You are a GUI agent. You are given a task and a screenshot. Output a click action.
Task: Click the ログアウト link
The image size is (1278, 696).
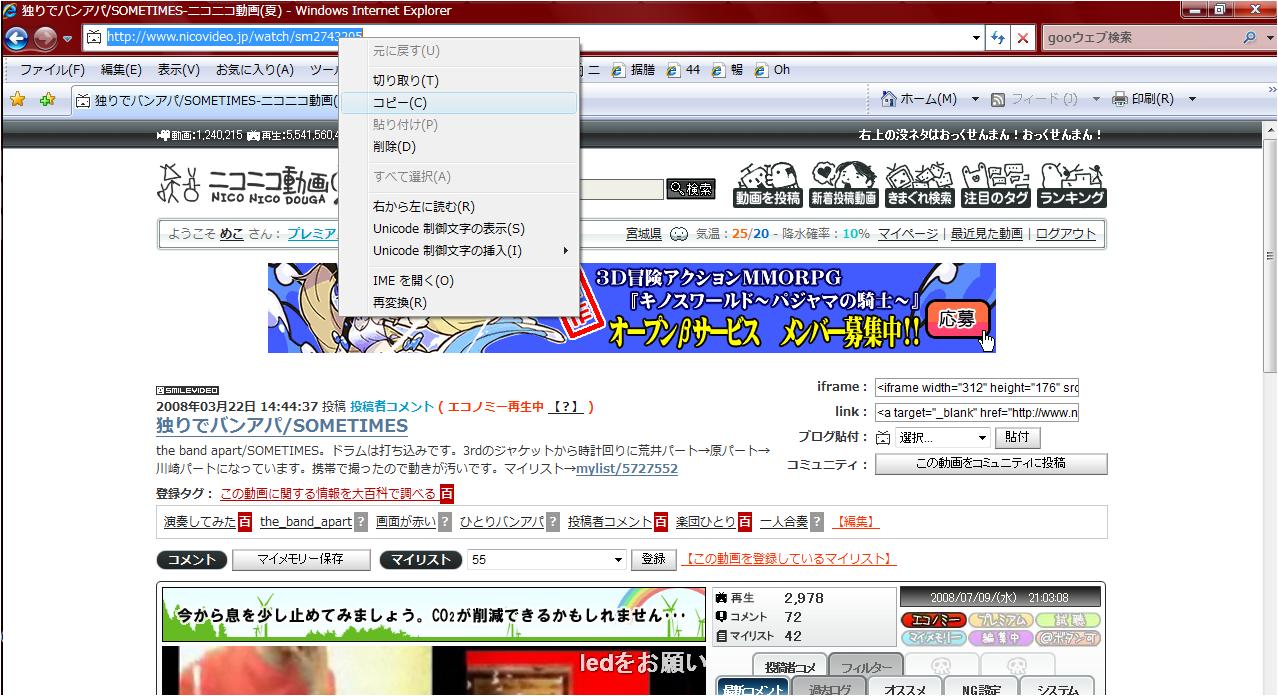[x=1066, y=234]
